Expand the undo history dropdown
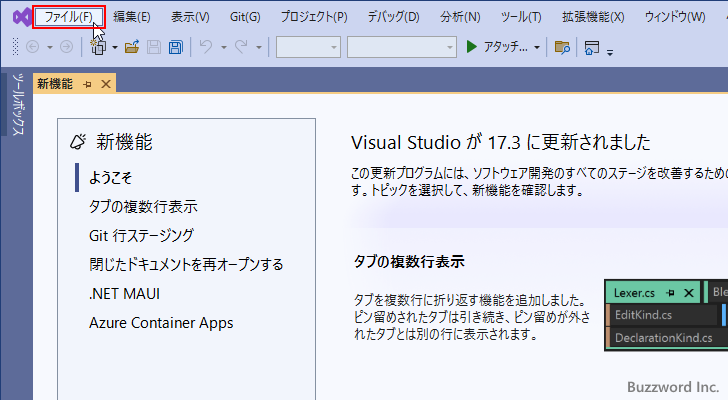Screen dimensions: 728x400 point(223,47)
